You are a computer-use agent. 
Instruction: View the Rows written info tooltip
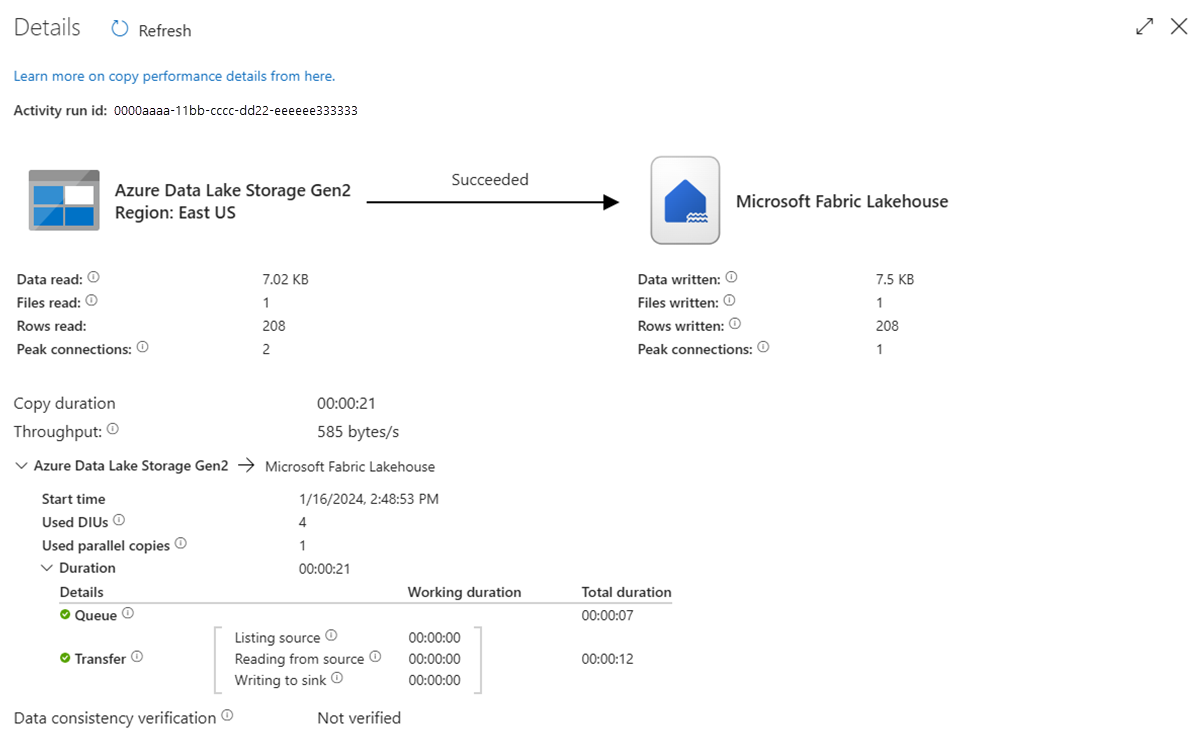tap(736, 324)
